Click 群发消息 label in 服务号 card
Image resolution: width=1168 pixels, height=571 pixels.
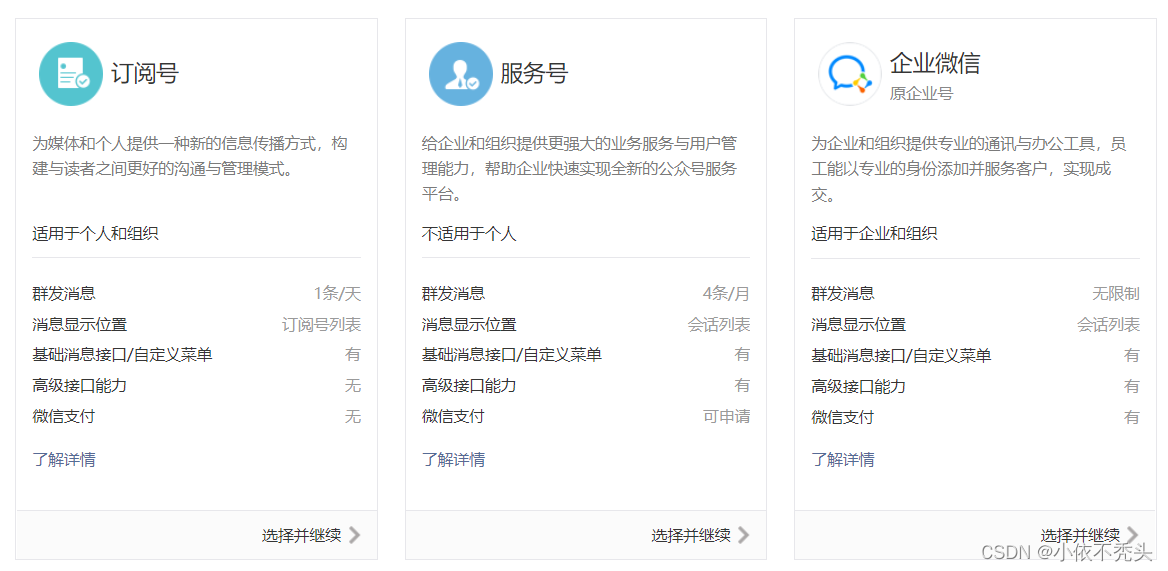pyautogui.click(x=454, y=293)
